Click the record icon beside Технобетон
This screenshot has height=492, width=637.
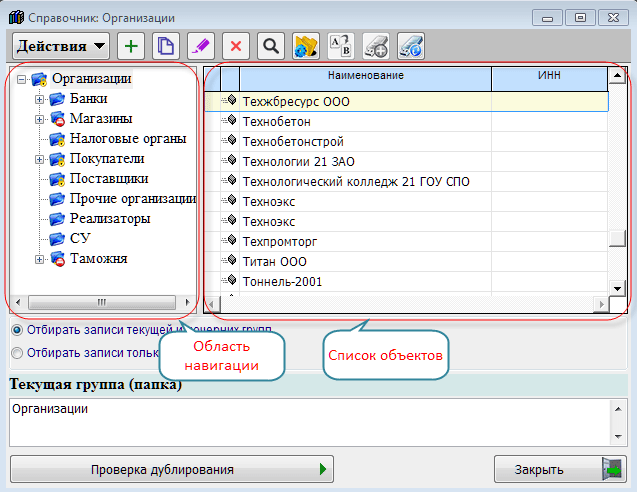[x=230, y=120]
